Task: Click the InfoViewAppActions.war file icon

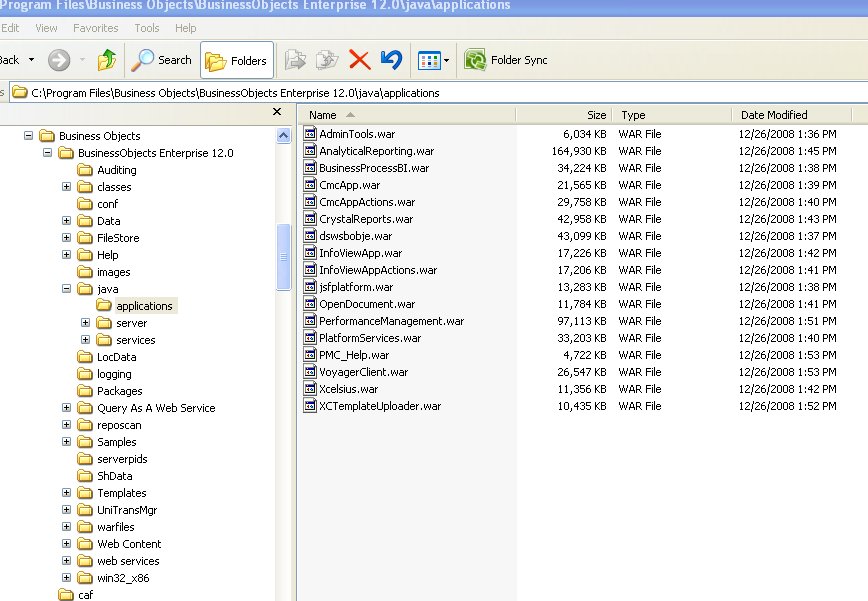Action: tap(310, 270)
